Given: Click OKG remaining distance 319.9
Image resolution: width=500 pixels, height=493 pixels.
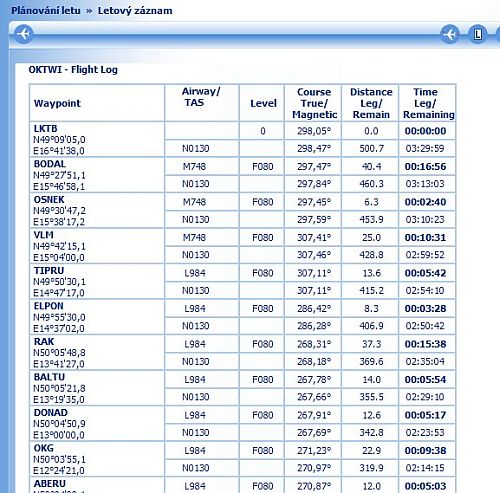Looking at the screenshot, I should click(x=371, y=468).
